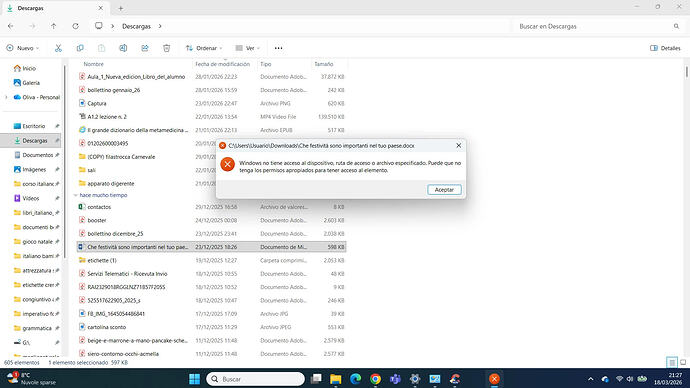Open Microsoft Edge from the taskbar
Viewport: 690px width, 388px height.
click(356, 379)
